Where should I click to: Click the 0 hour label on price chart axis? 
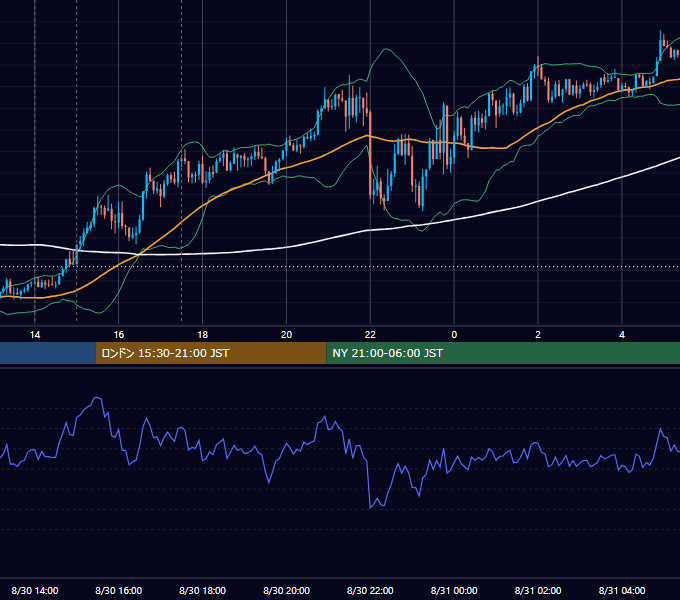tap(454, 335)
